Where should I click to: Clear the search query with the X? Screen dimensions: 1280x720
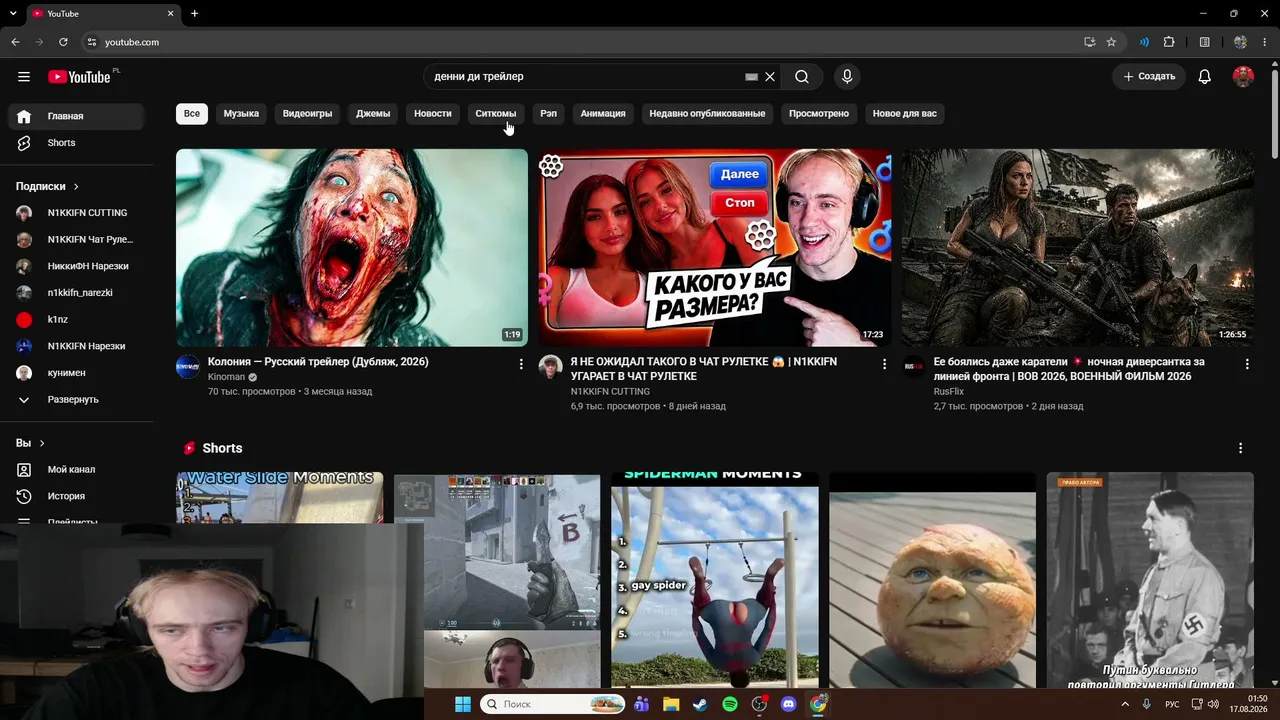click(x=770, y=77)
